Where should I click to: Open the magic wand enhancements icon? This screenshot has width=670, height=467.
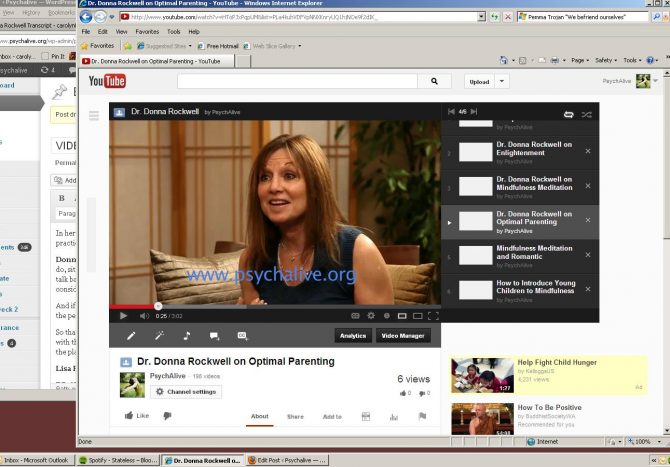159,336
